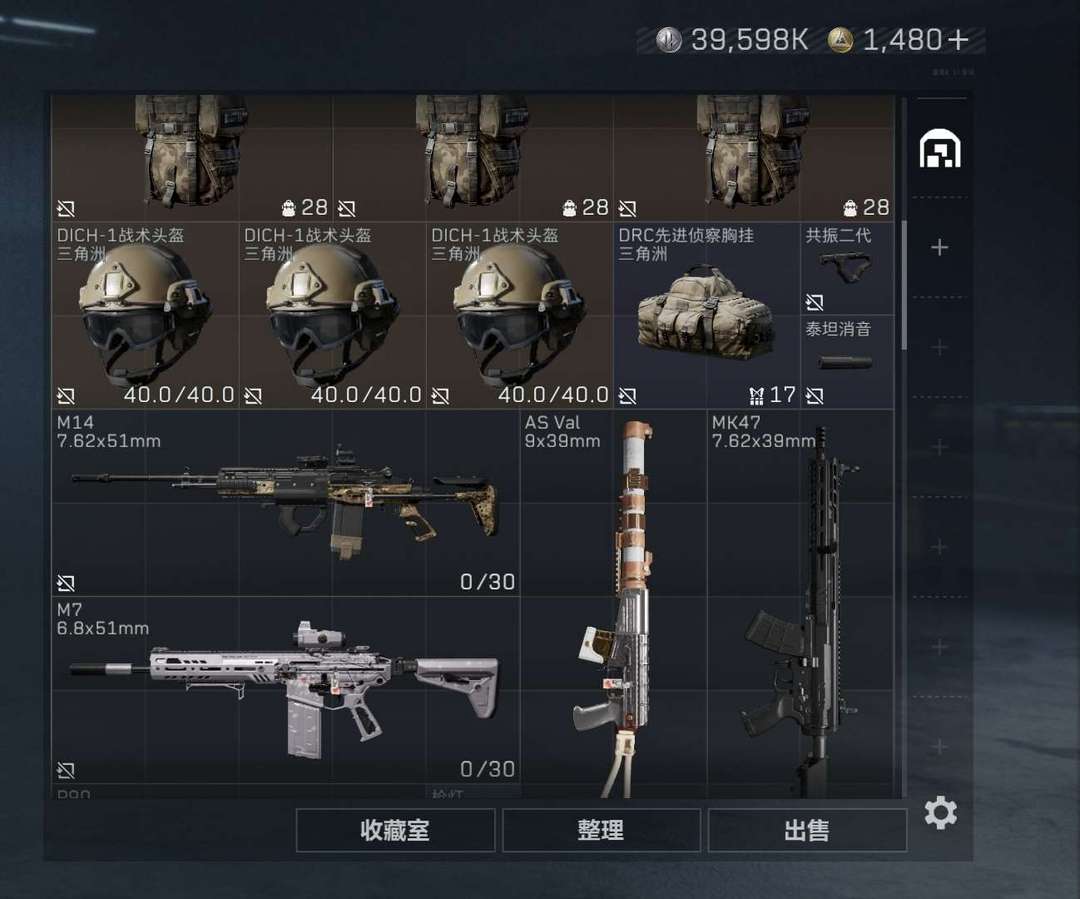
Task: Click the bound icon on M14 rifle
Action: pos(65,583)
